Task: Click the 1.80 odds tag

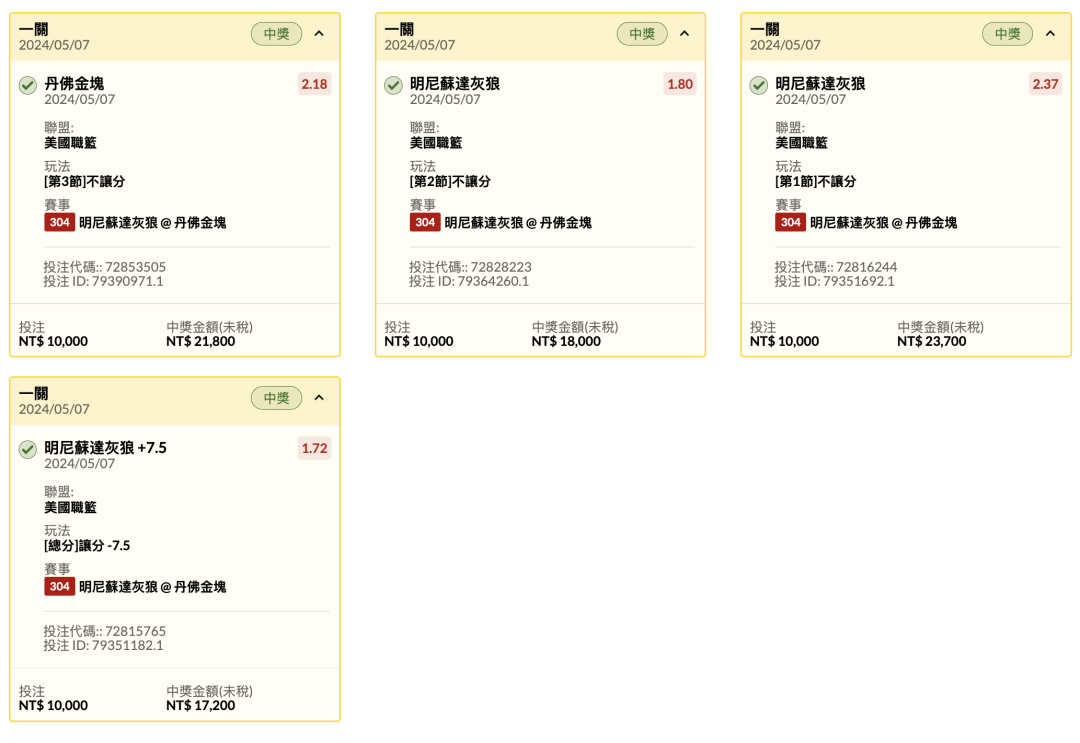Action: tap(680, 84)
